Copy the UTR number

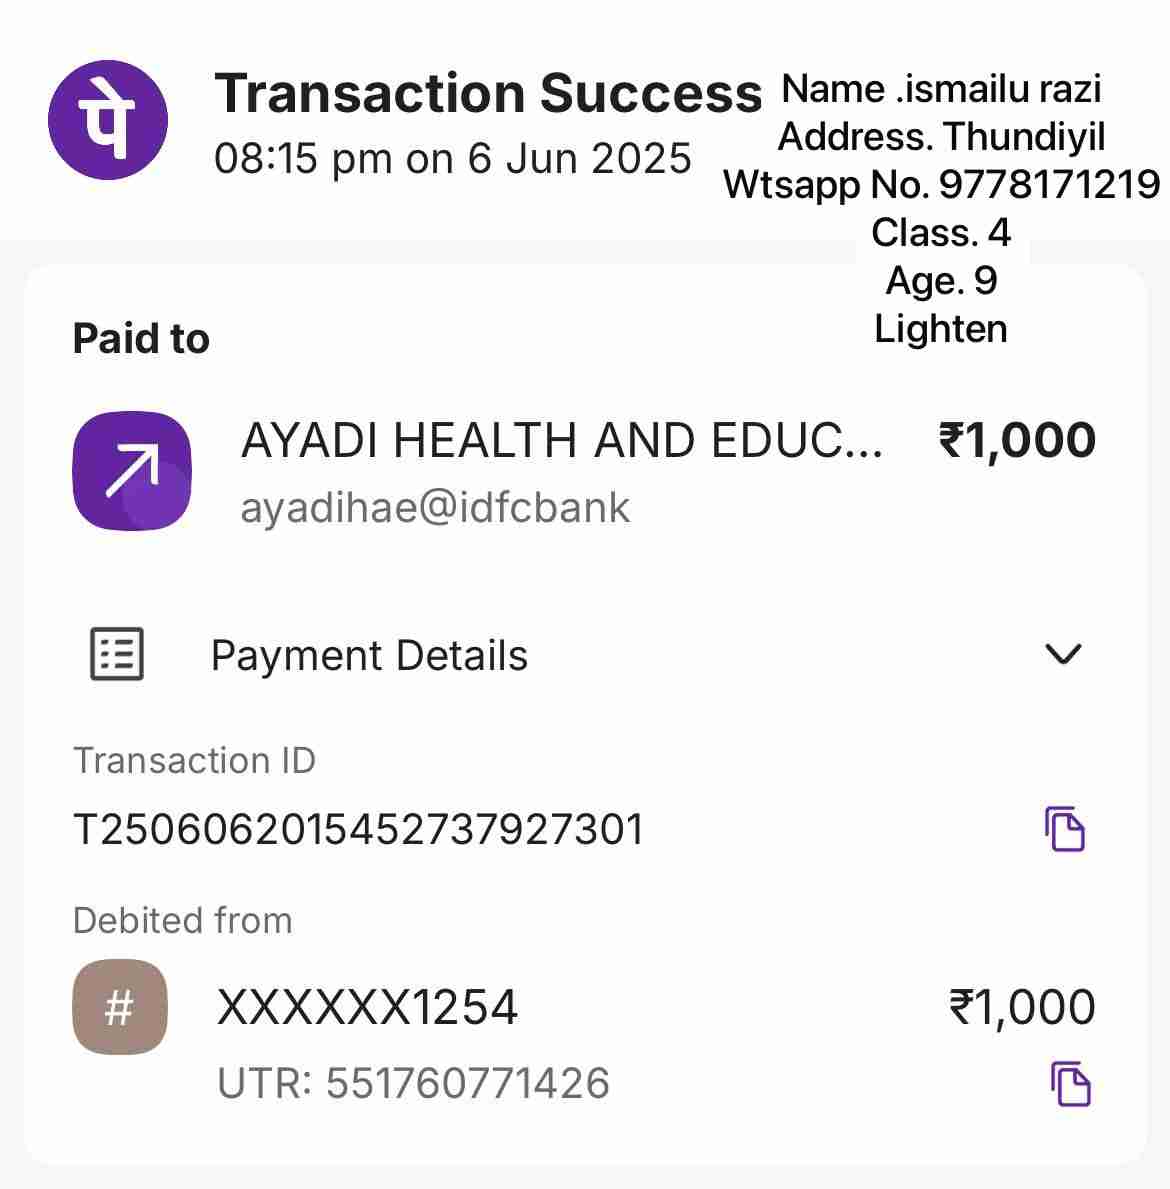(1070, 1084)
